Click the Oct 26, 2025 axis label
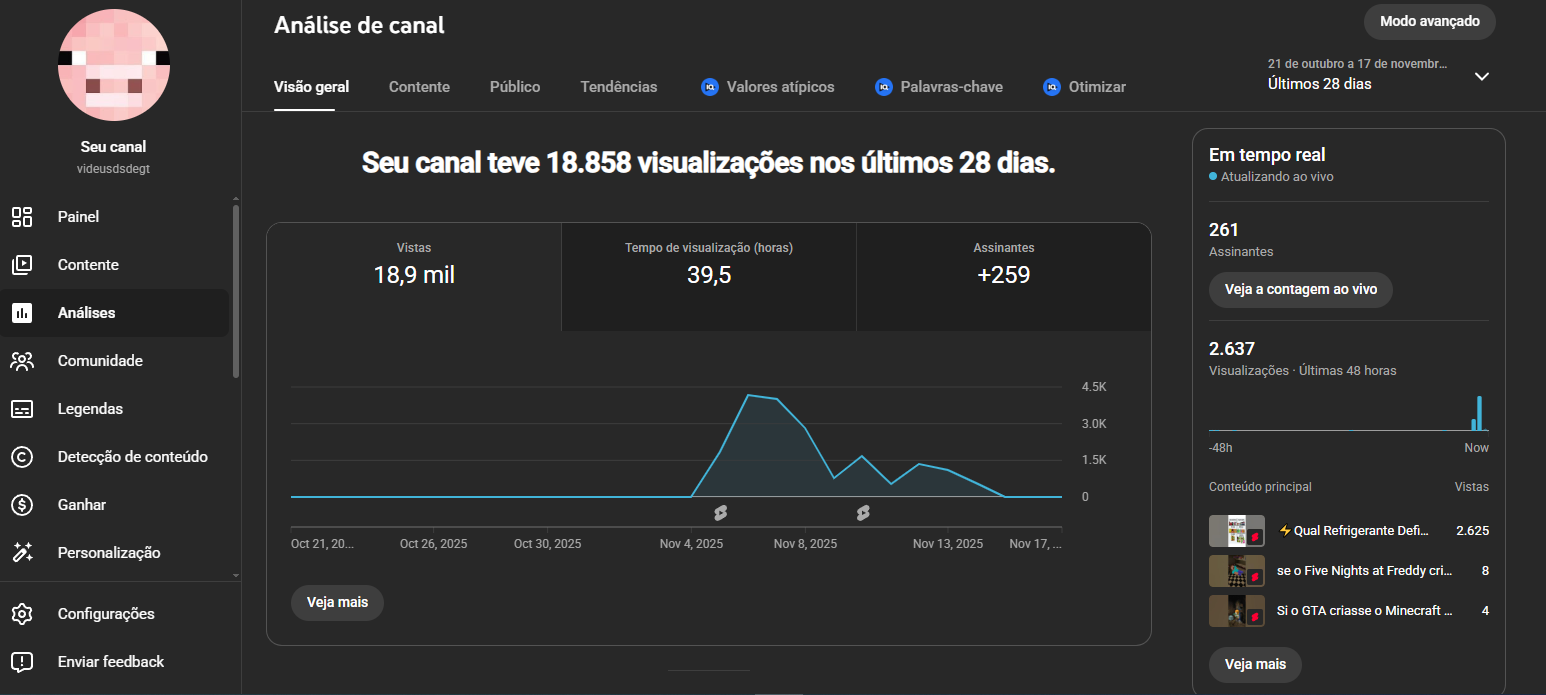The image size is (1546, 695). coord(433,544)
